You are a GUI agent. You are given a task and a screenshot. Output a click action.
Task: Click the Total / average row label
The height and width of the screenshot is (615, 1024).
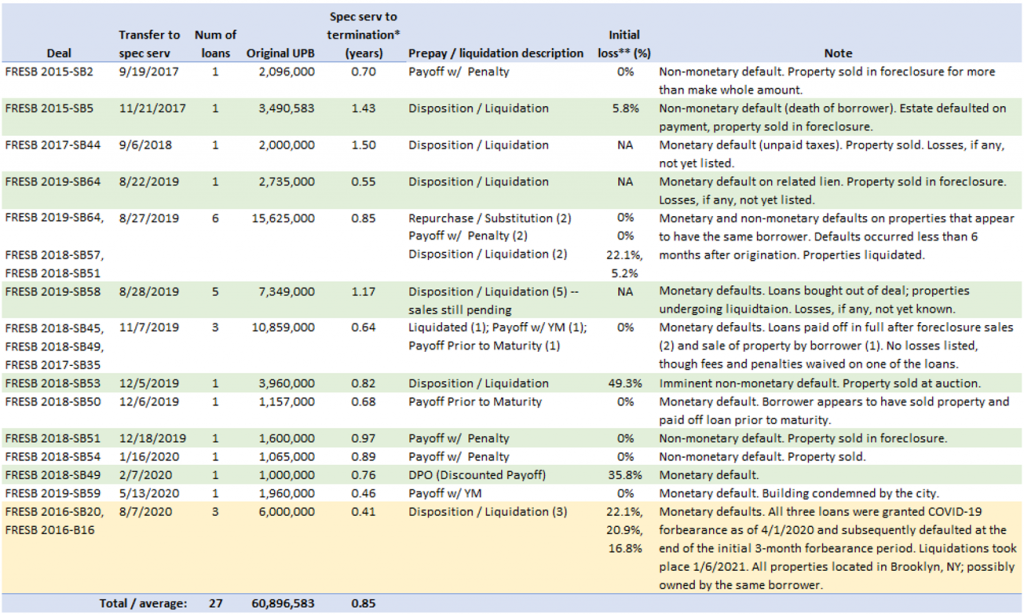tap(143, 603)
